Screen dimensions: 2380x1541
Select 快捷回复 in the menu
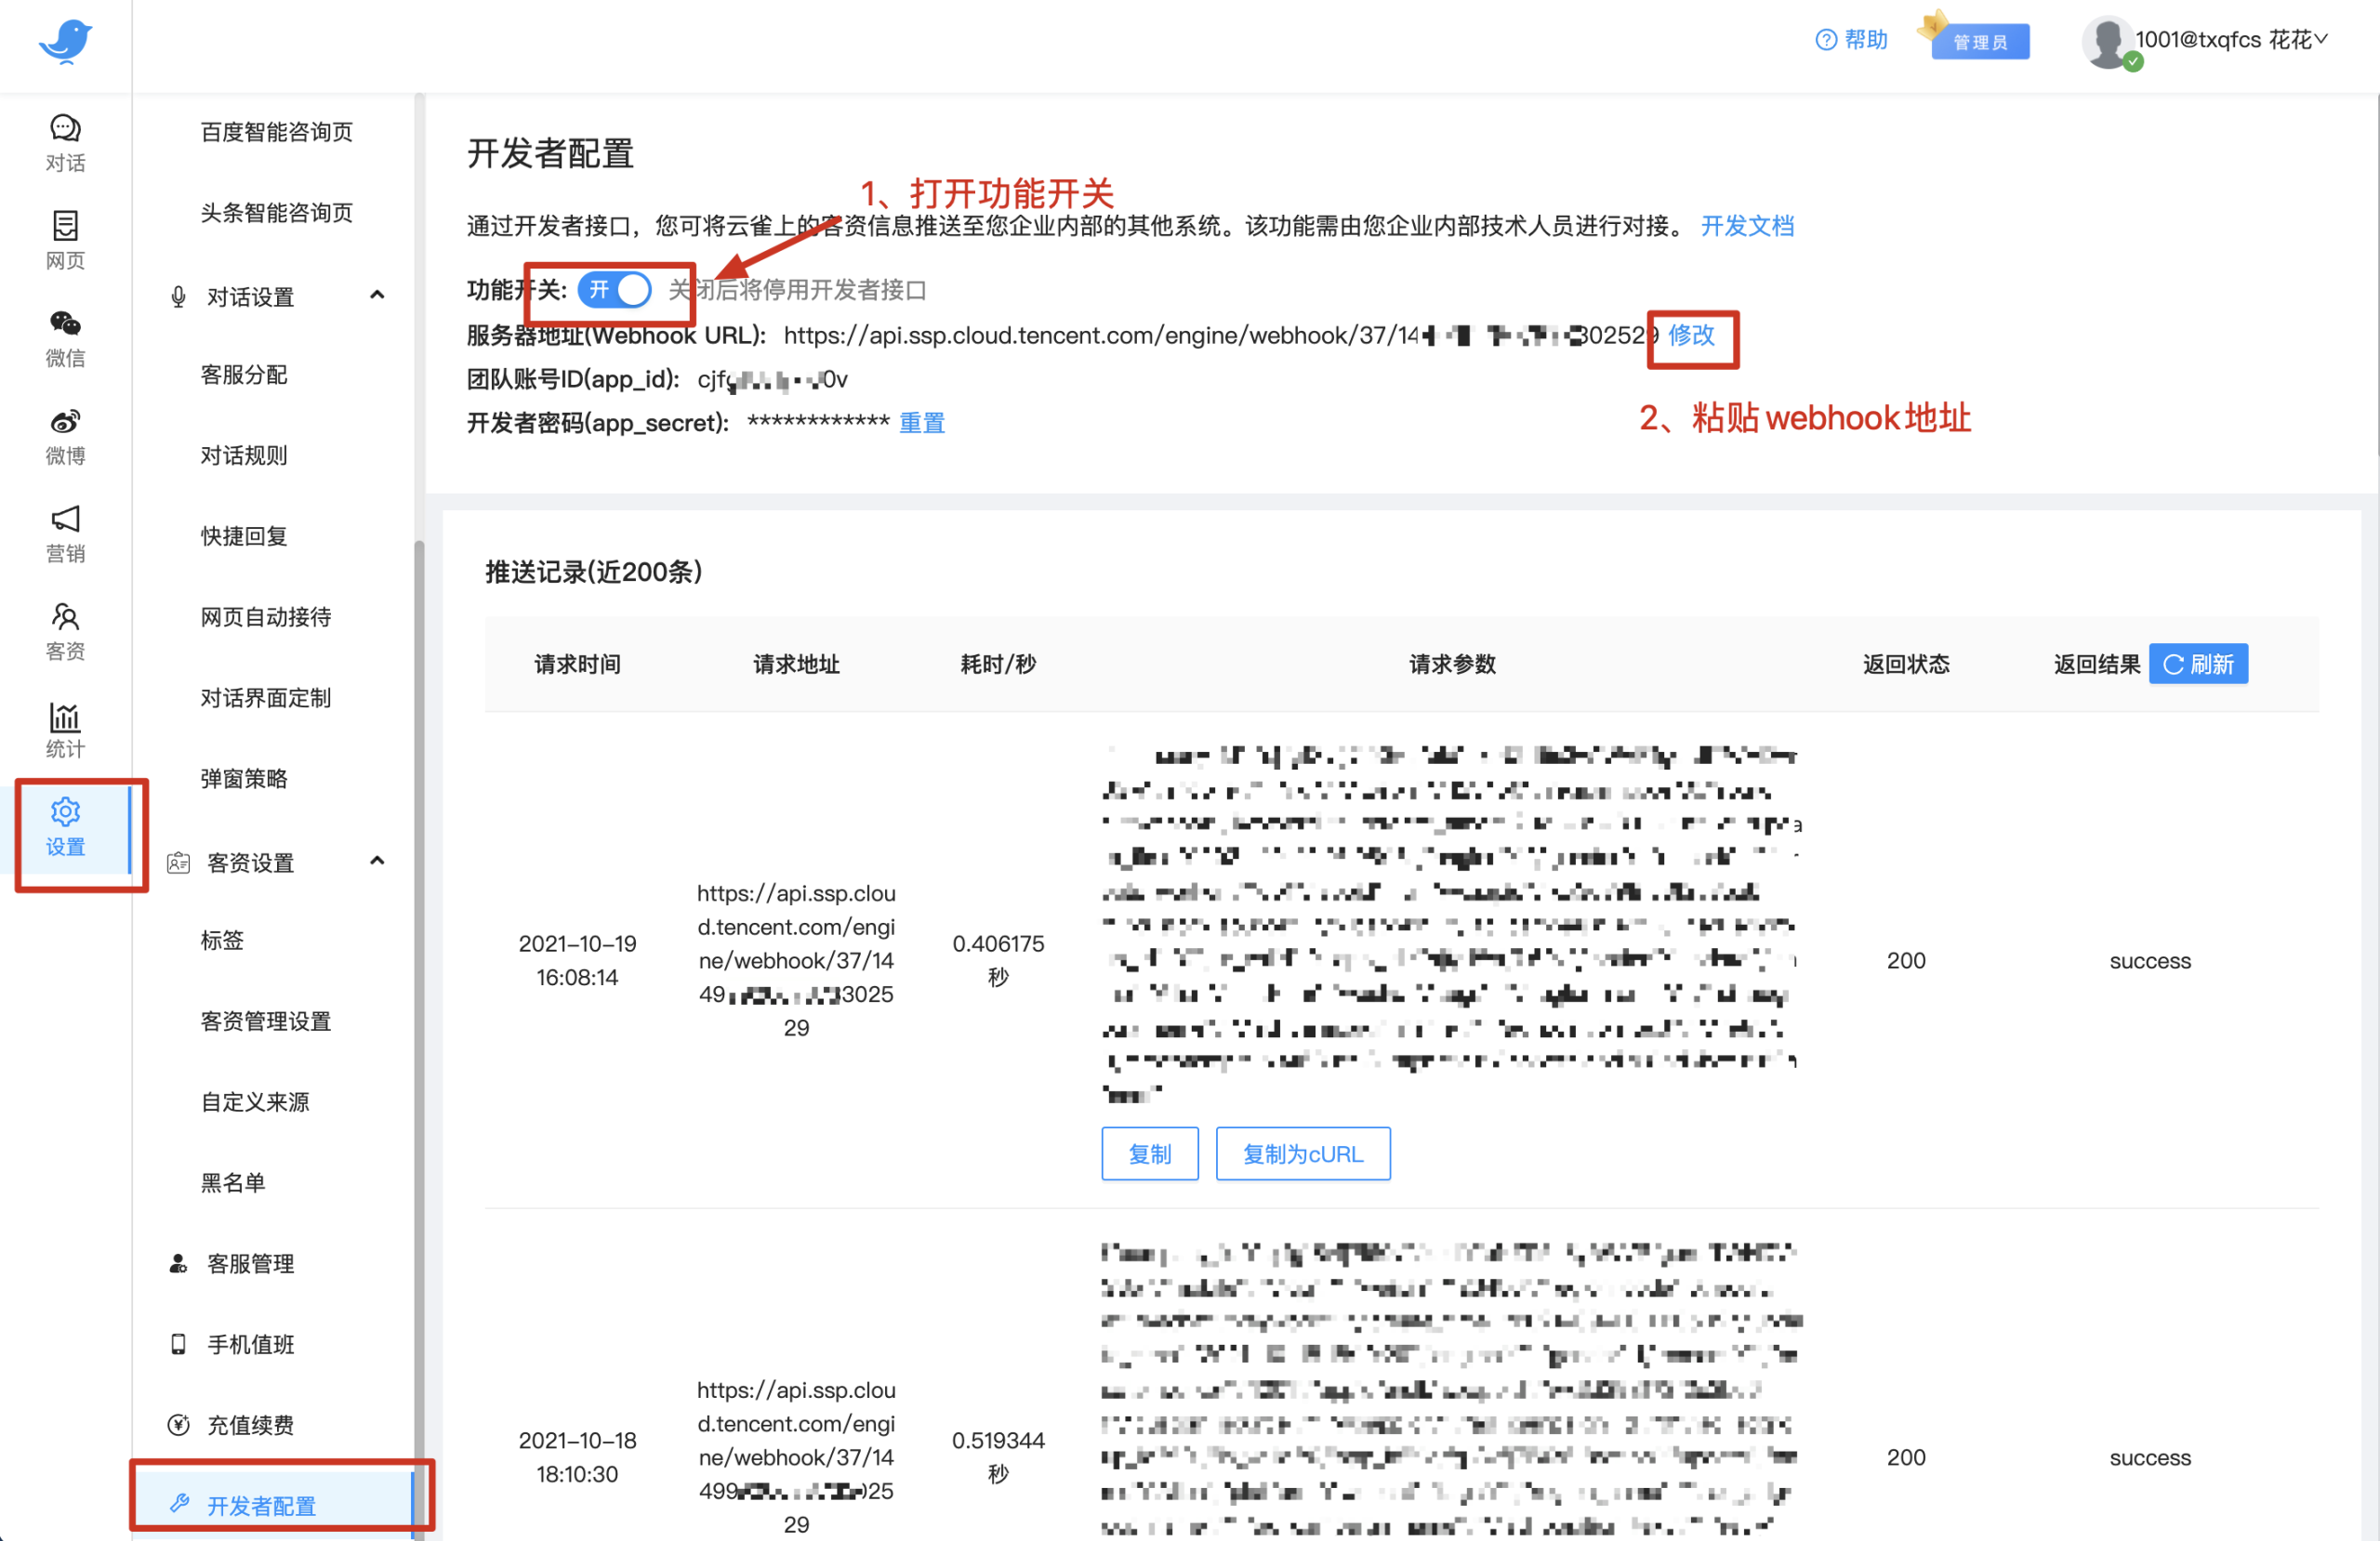[244, 537]
